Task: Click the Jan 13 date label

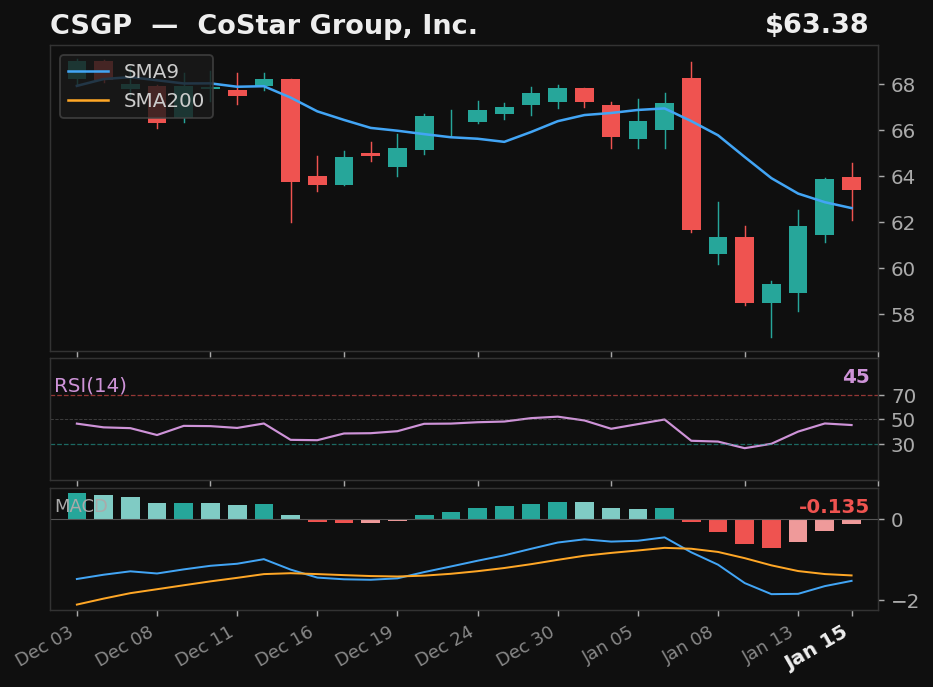Action: click(768, 645)
